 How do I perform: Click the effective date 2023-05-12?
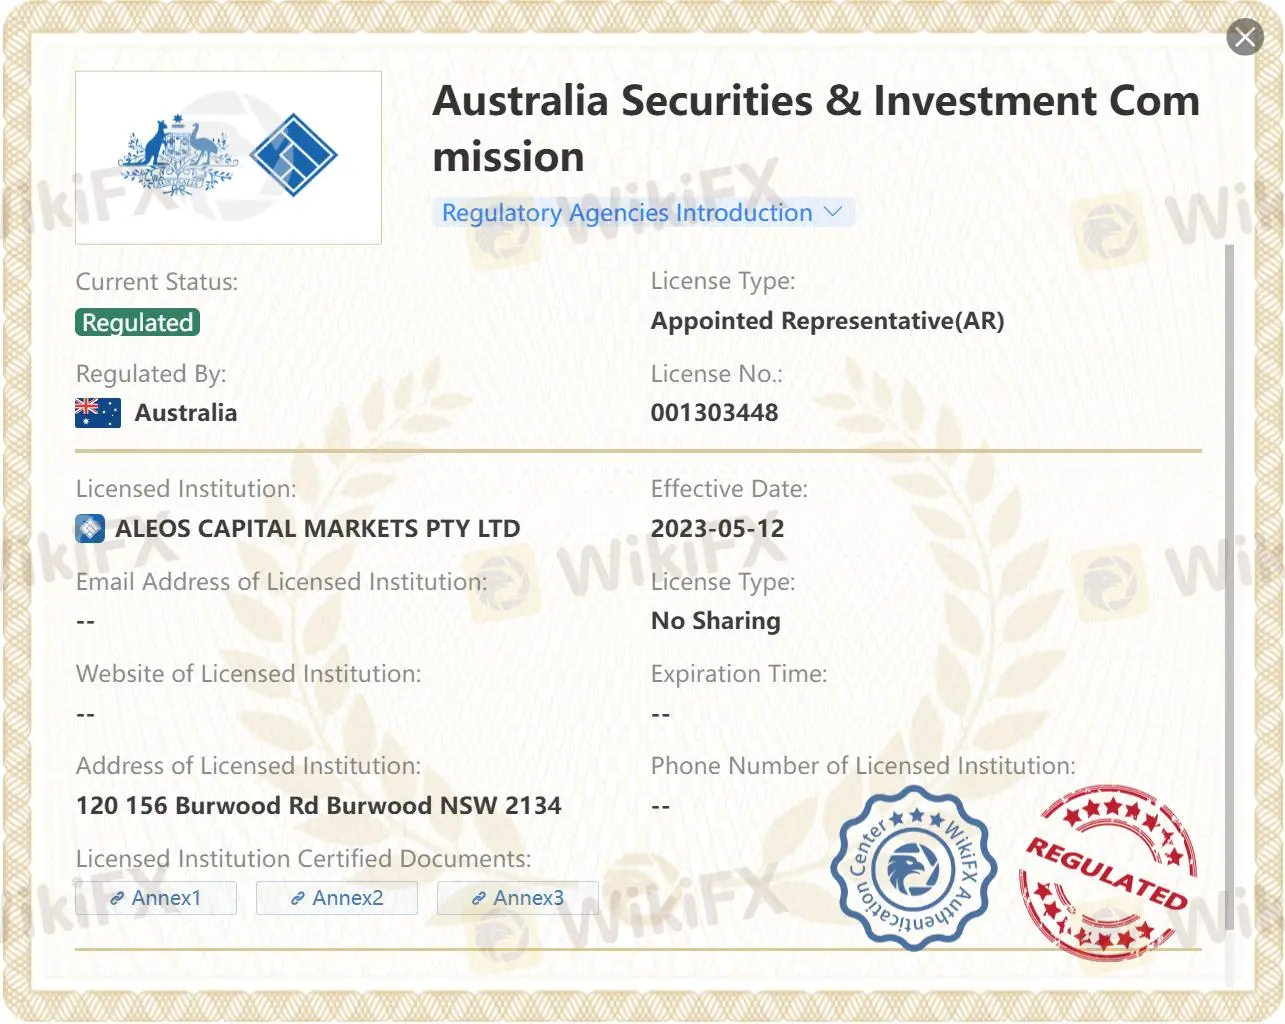(x=717, y=529)
